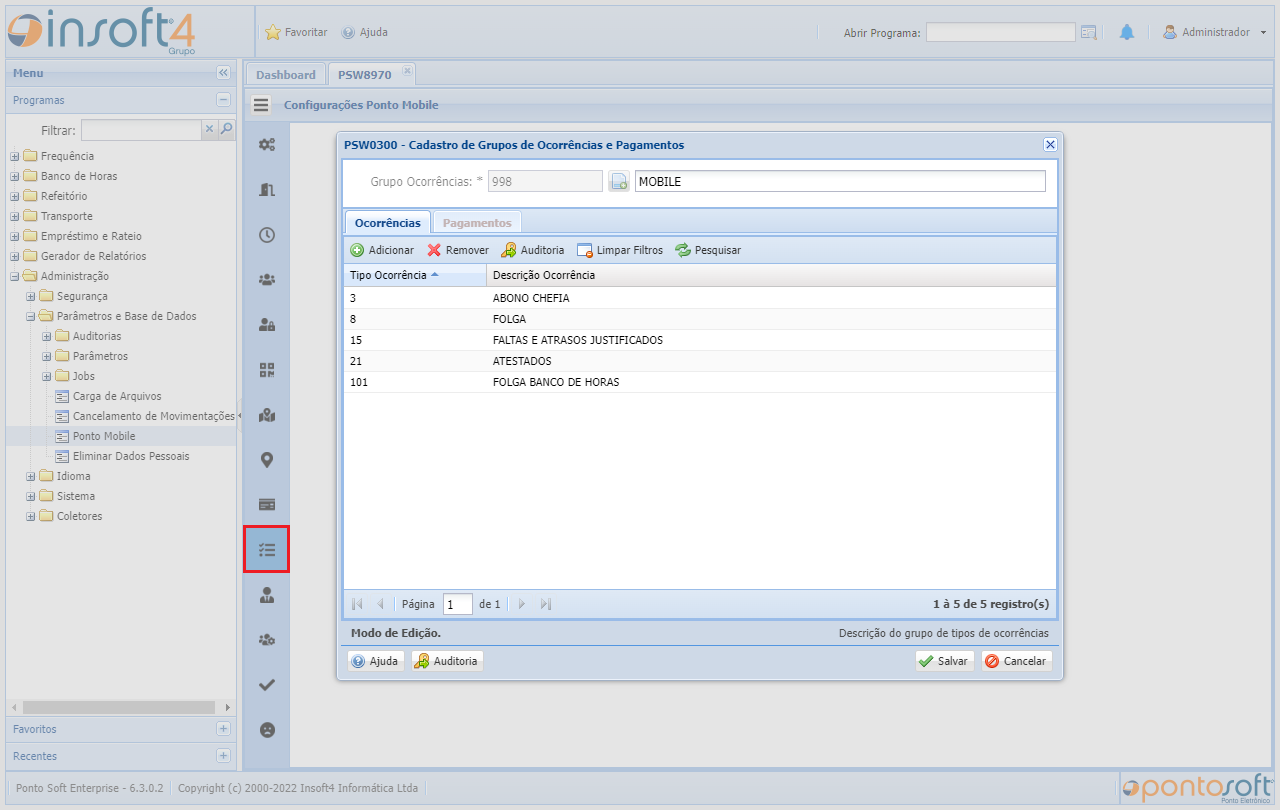Click the gears settings icon in sidebar
The width and height of the screenshot is (1280, 810).
tap(267, 144)
